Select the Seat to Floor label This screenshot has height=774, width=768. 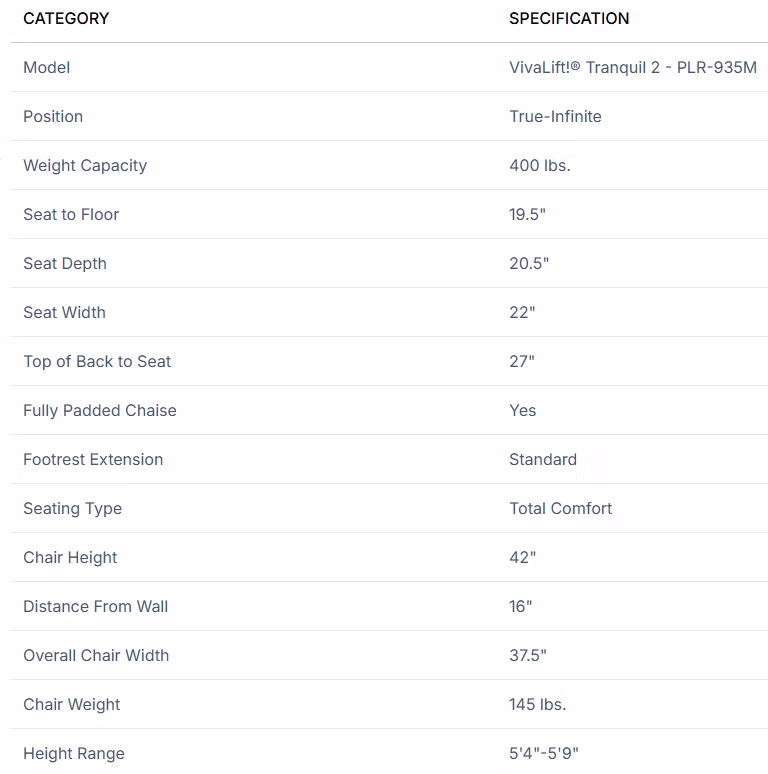click(71, 214)
